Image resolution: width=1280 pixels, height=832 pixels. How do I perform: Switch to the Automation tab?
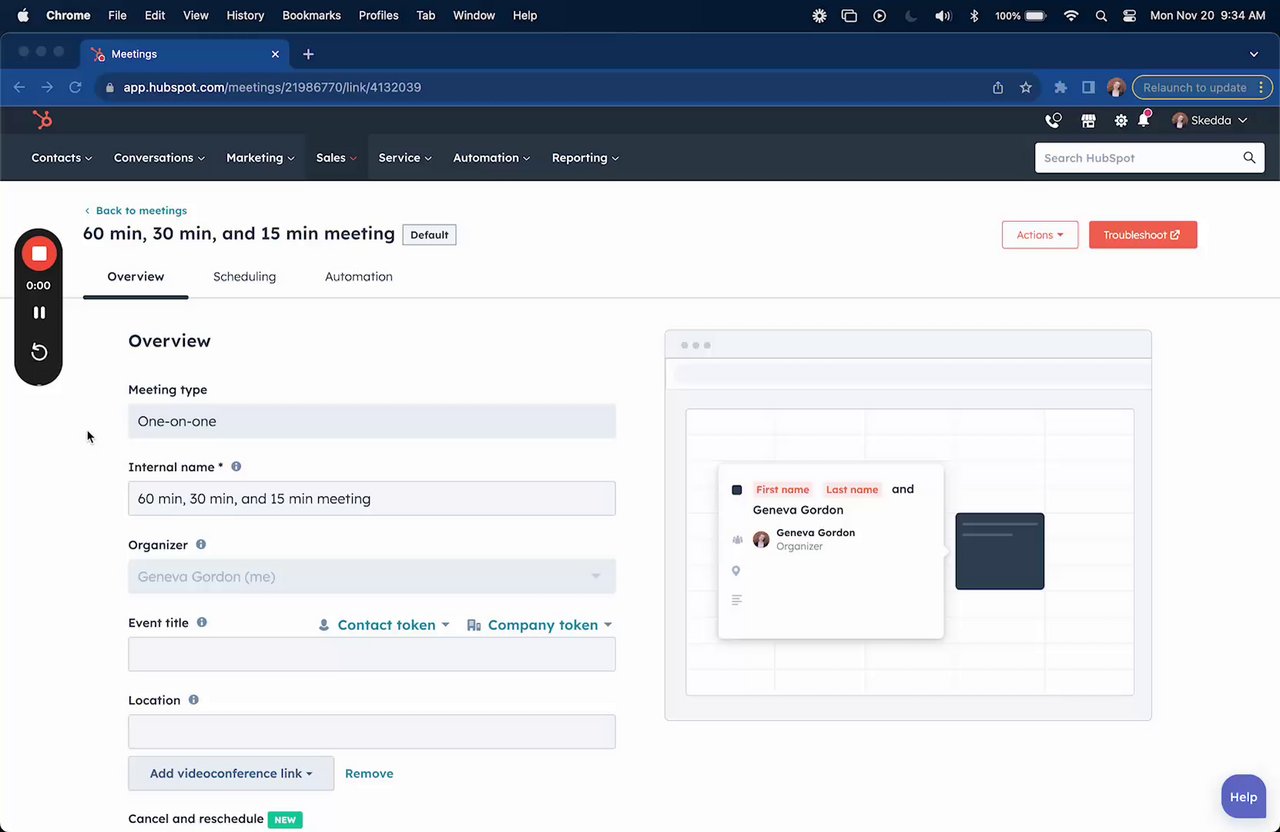[x=359, y=277]
